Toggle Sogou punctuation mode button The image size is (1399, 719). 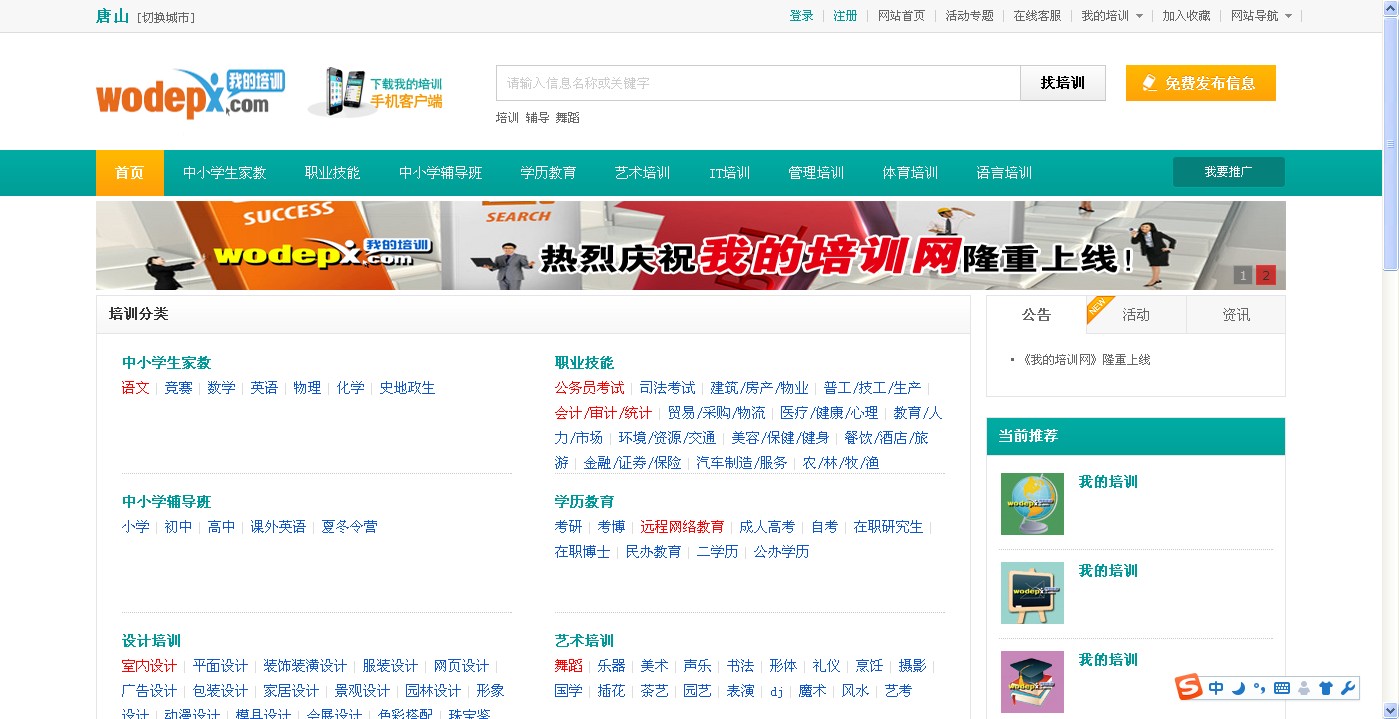(1260, 688)
